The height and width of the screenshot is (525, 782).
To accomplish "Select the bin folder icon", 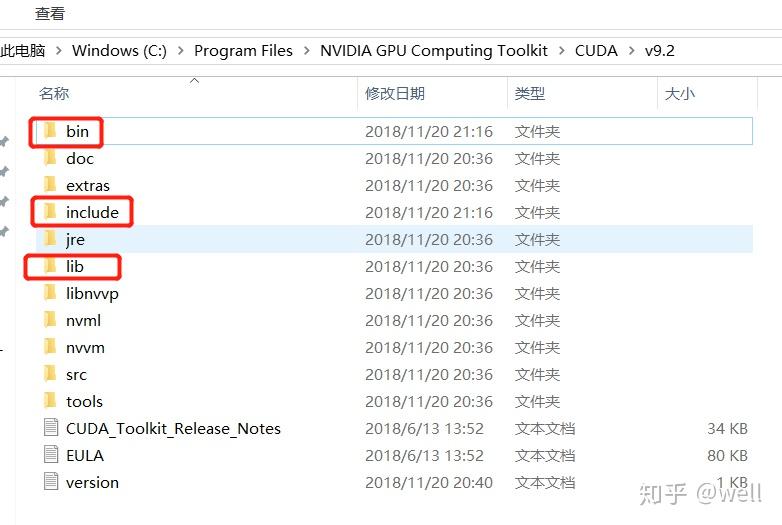I will [x=50, y=131].
